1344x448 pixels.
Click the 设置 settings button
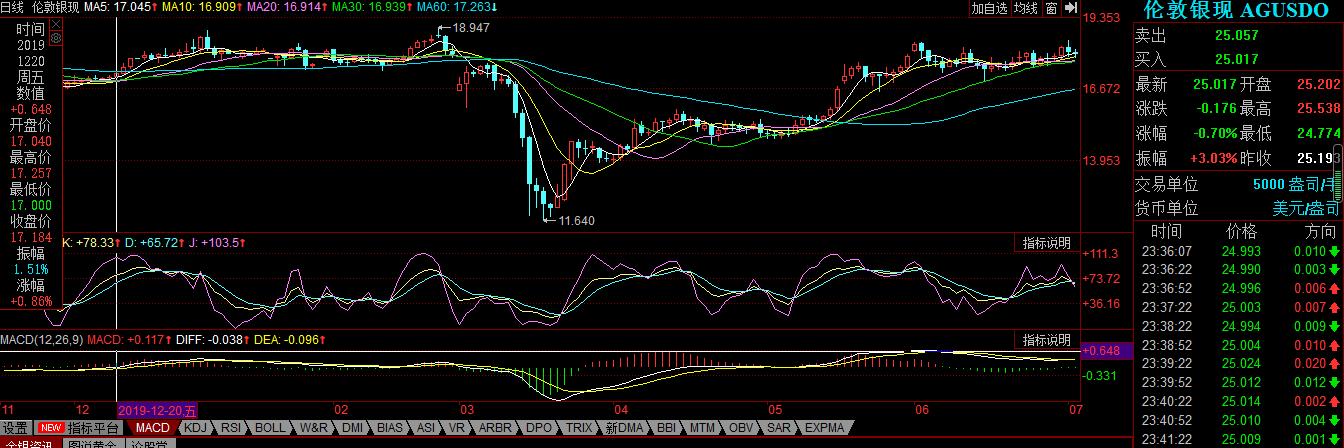pos(15,428)
